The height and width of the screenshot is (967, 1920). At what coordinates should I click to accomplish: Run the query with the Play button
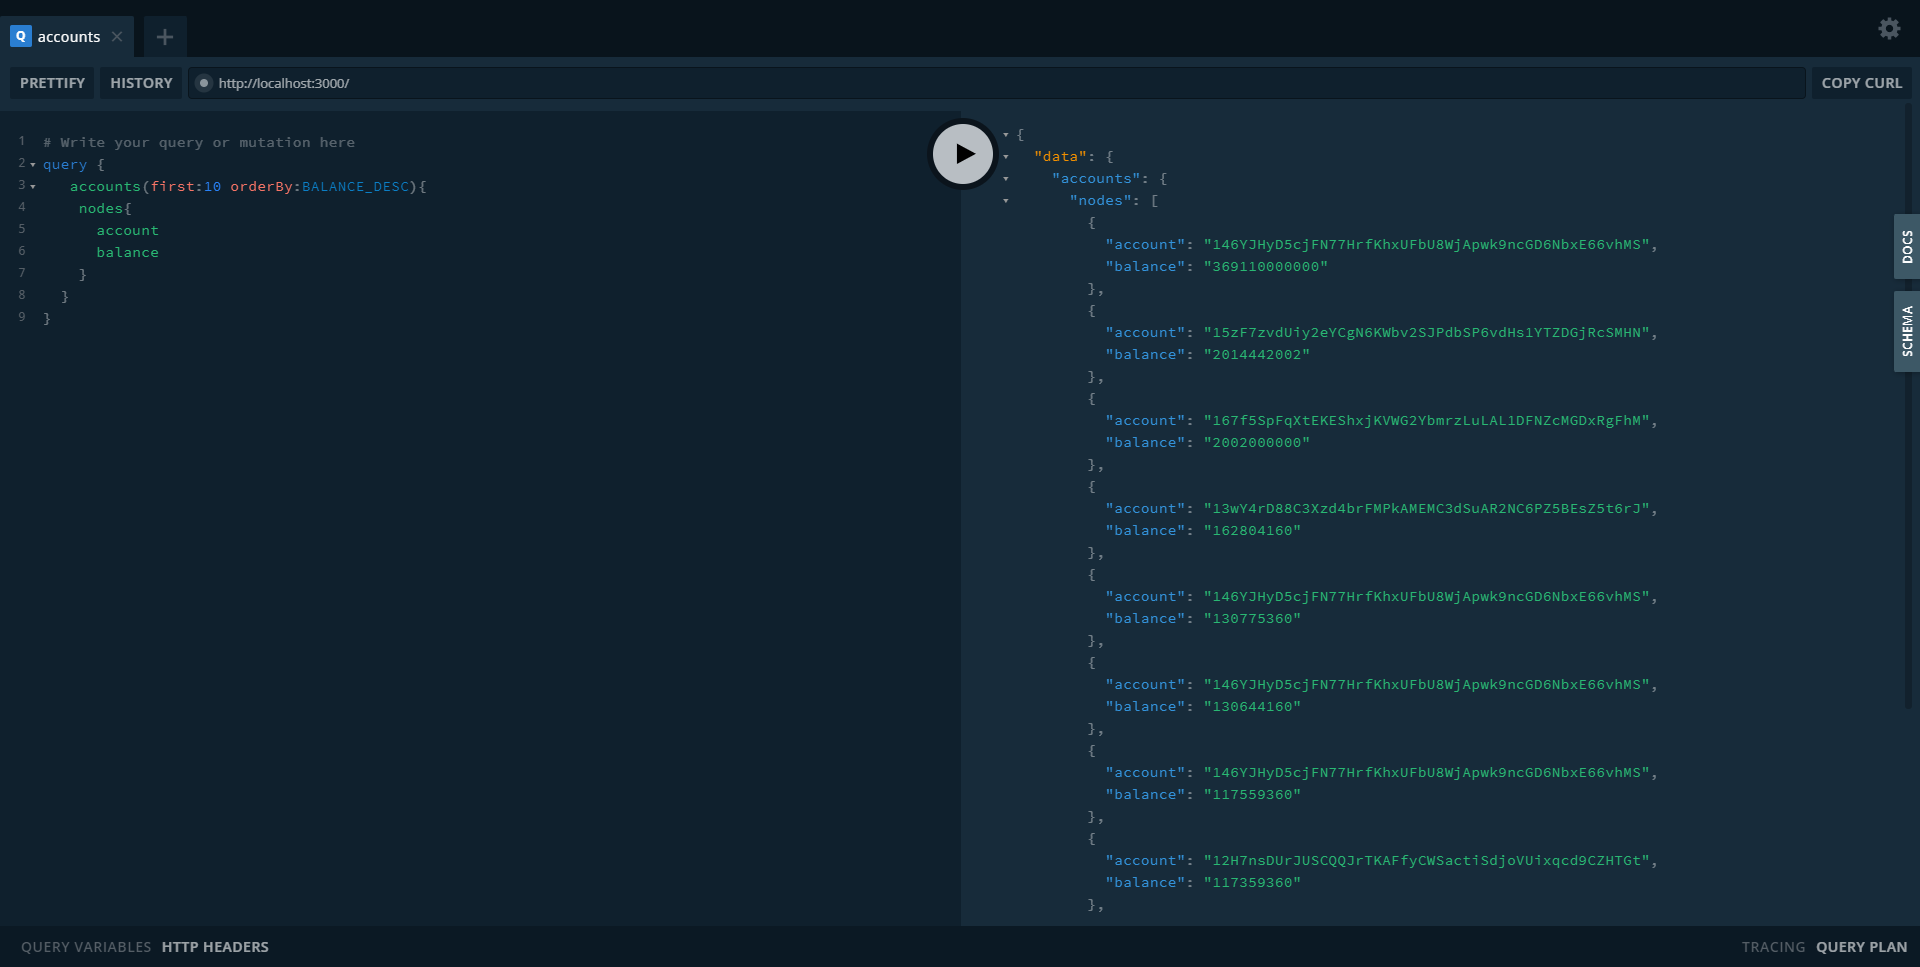point(962,153)
